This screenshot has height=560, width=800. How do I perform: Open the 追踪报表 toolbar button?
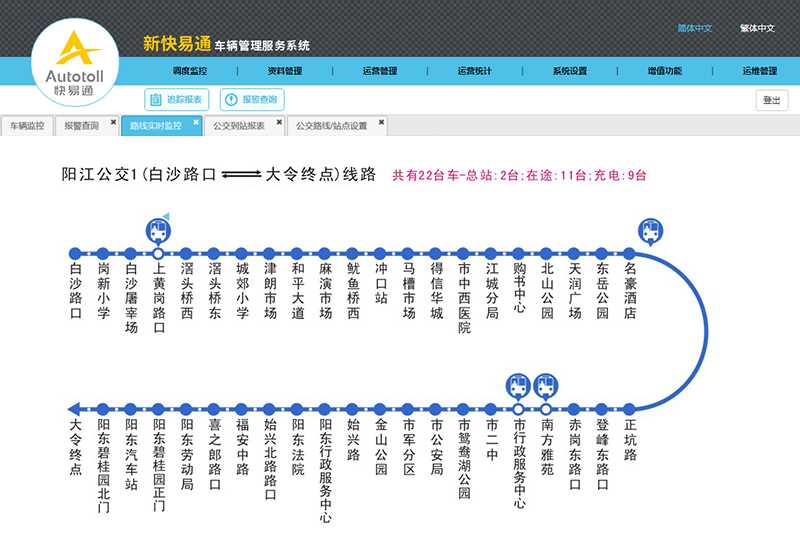tap(176, 99)
